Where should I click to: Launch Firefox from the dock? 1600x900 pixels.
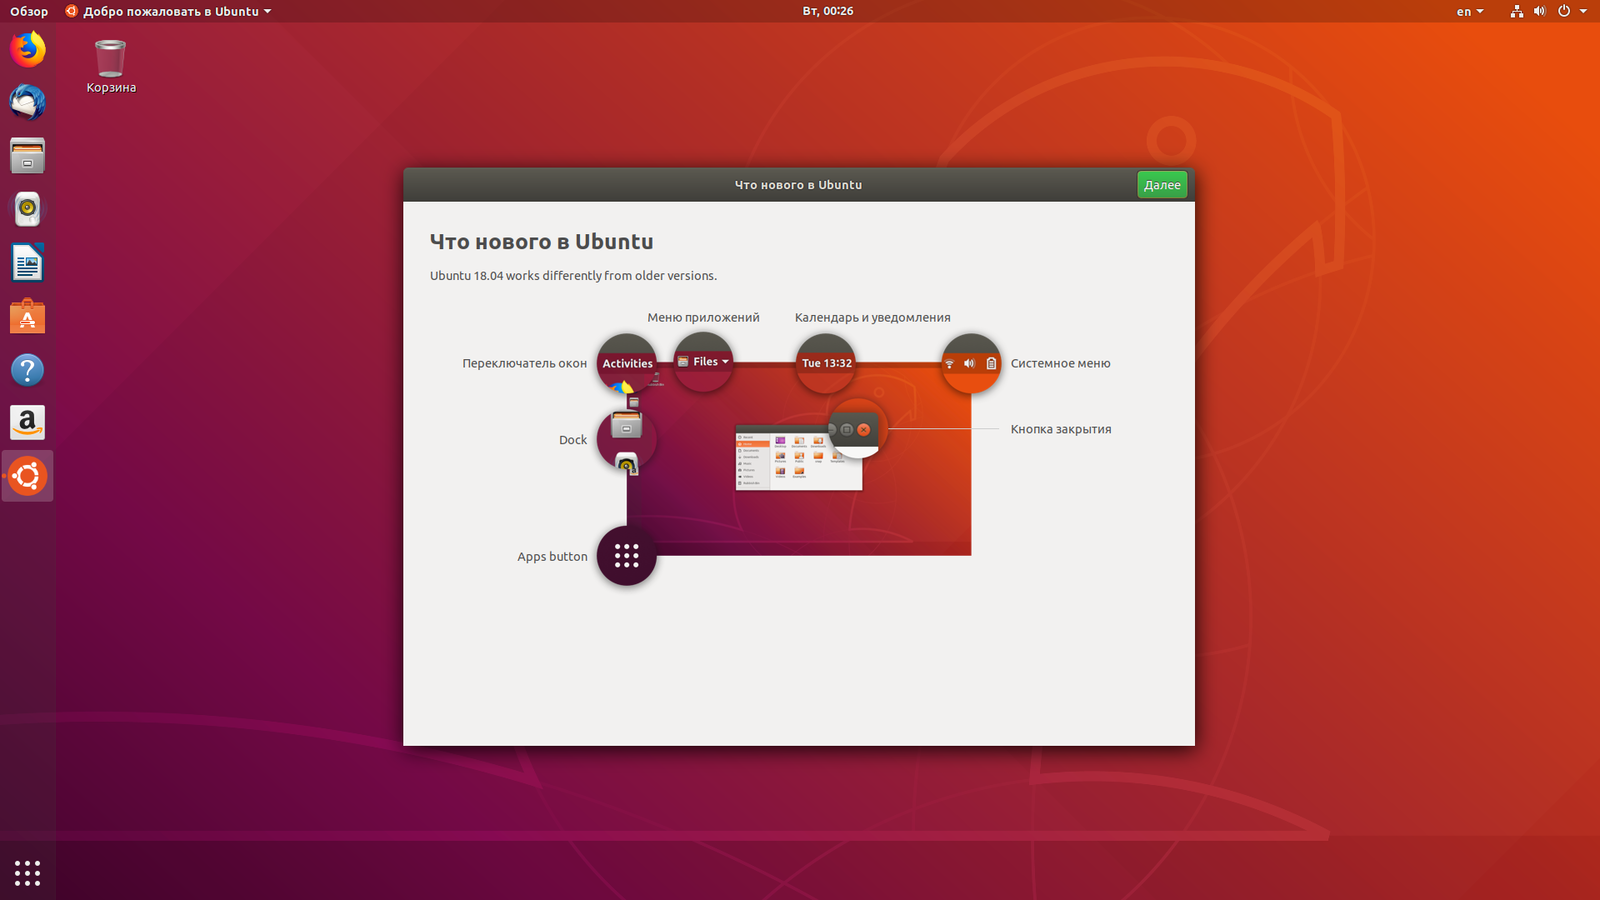[28, 49]
